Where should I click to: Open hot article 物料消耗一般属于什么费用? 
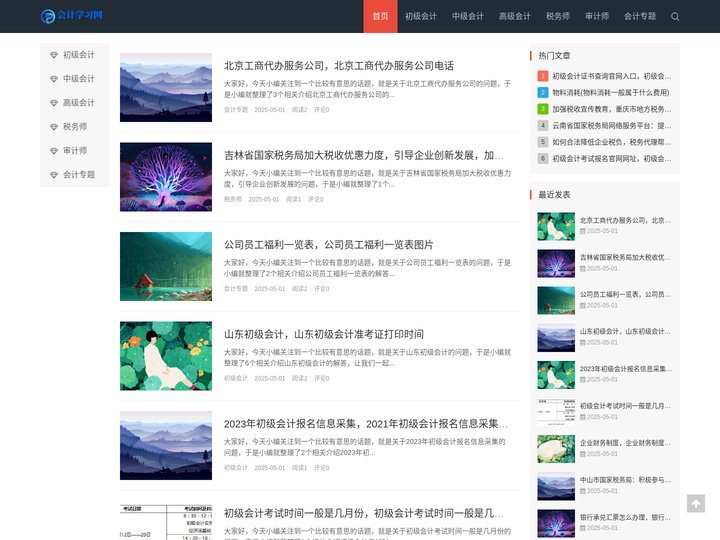pyautogui.click(x=611, y=92)
